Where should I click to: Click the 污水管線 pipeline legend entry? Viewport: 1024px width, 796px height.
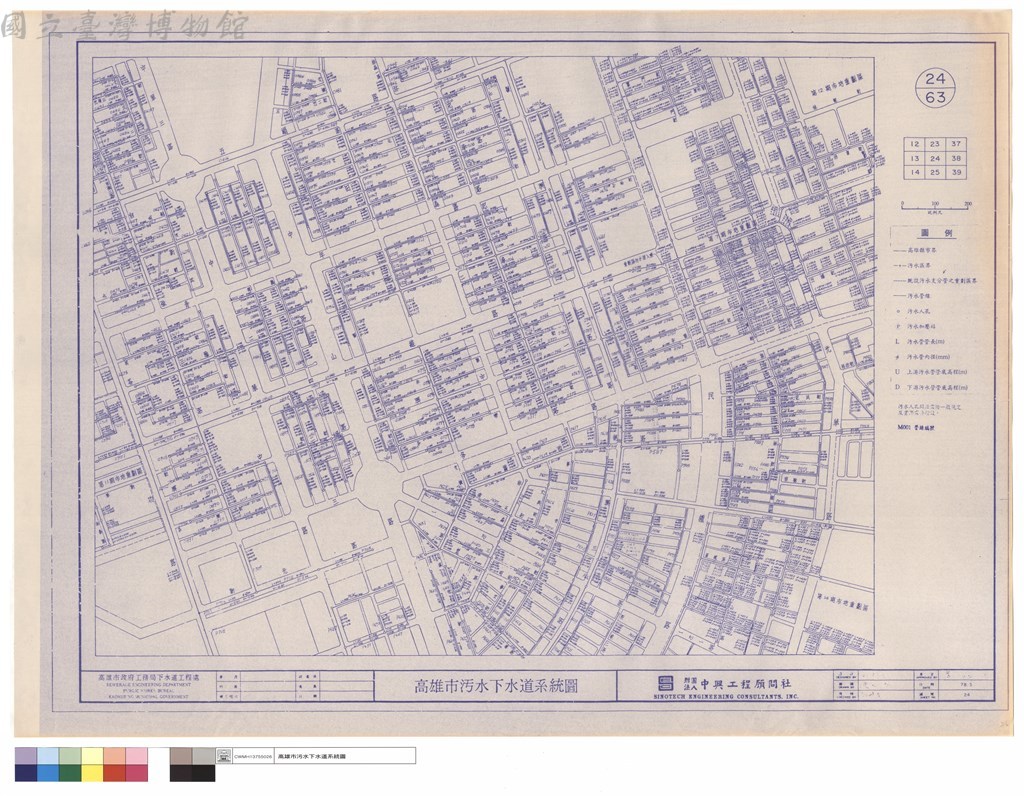(x=912, y=296)
